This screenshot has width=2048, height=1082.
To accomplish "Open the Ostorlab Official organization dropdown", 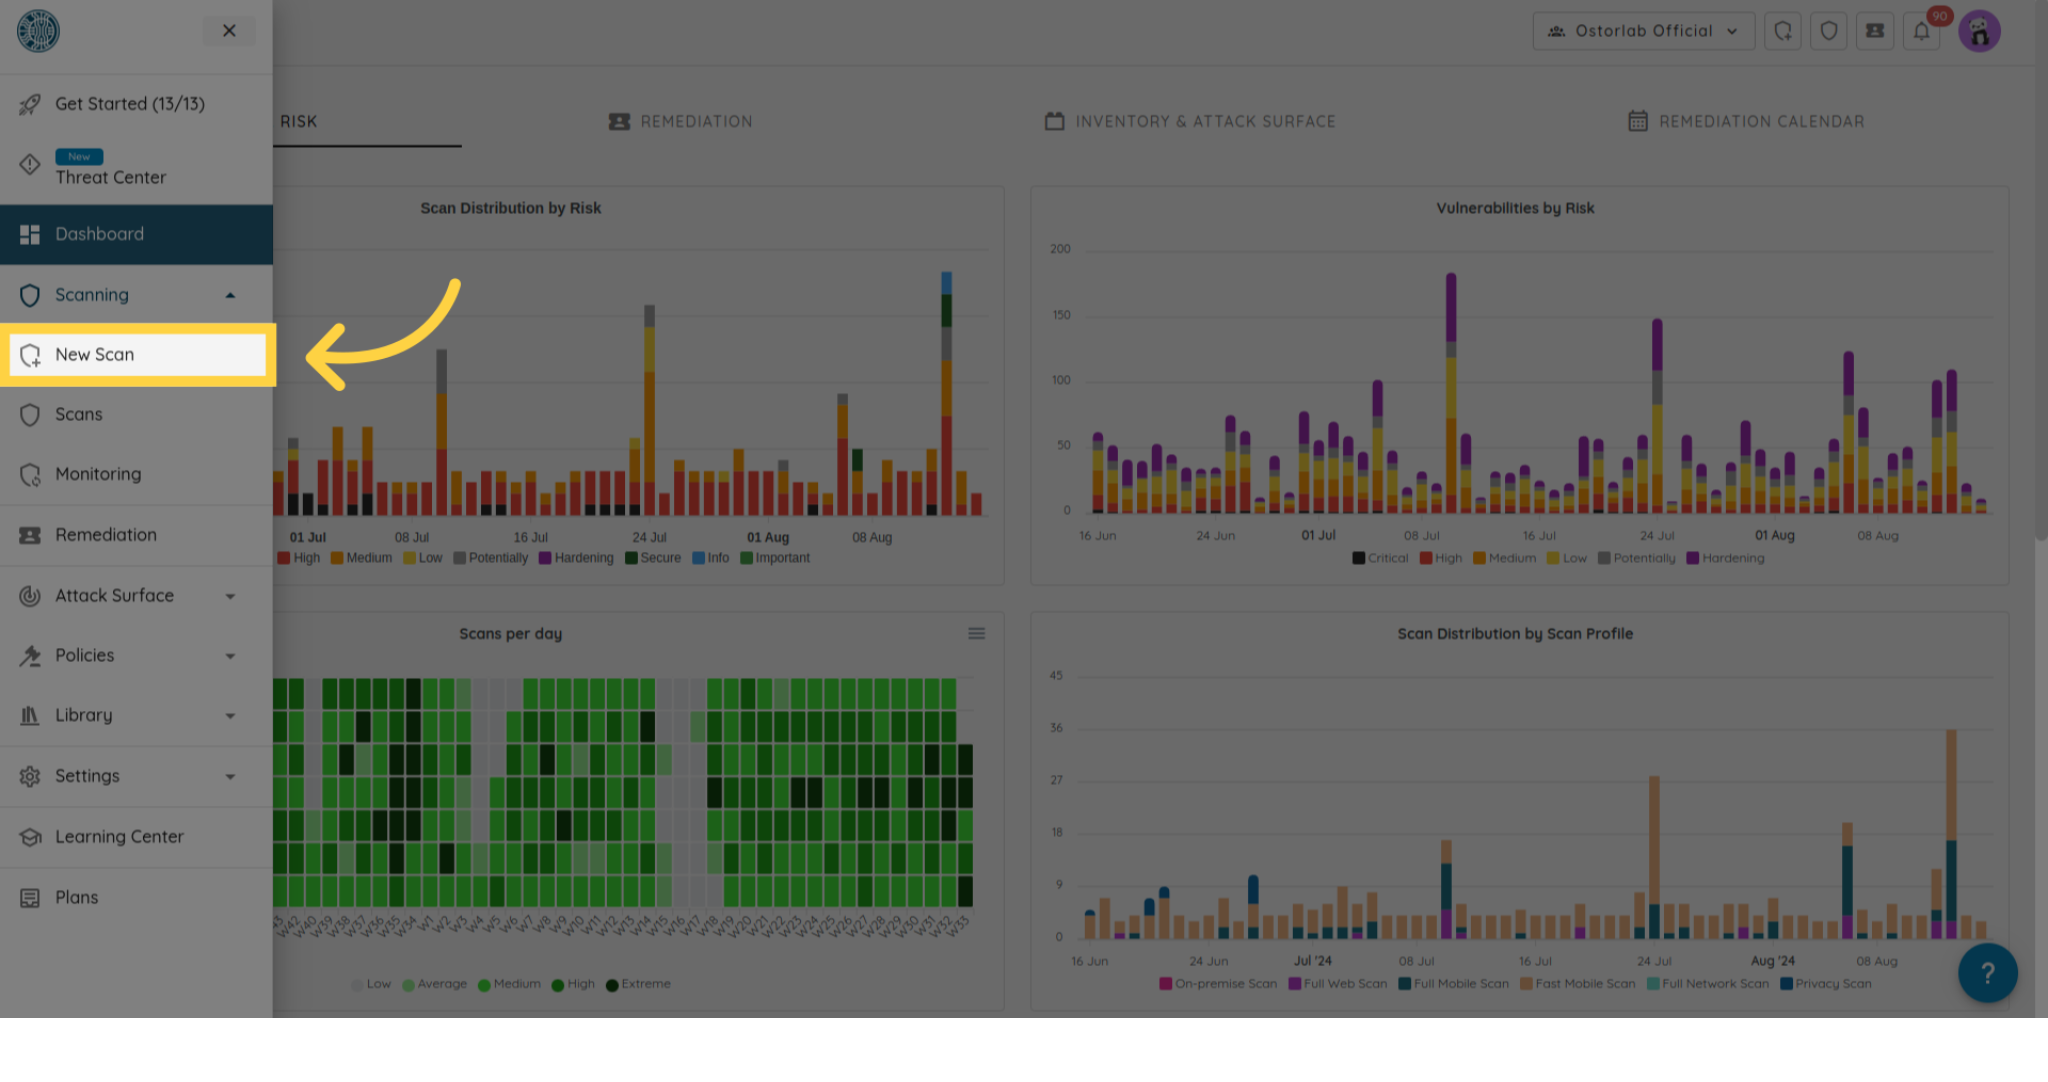I will click(x=1643, y=31).
